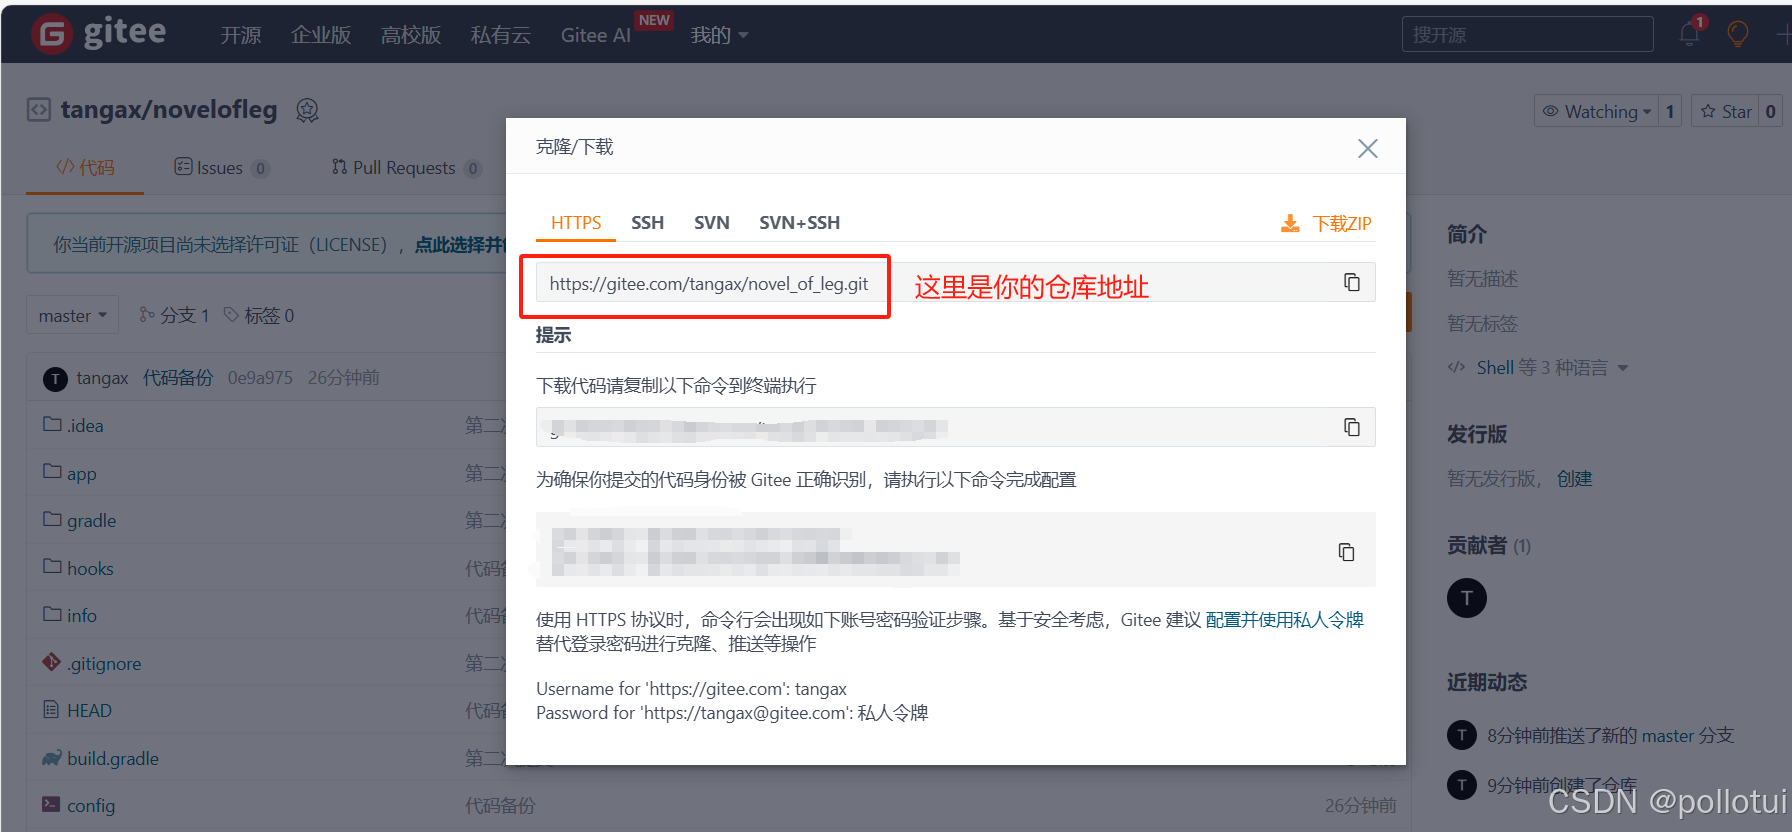Select the SVN tab

(712, 222)
